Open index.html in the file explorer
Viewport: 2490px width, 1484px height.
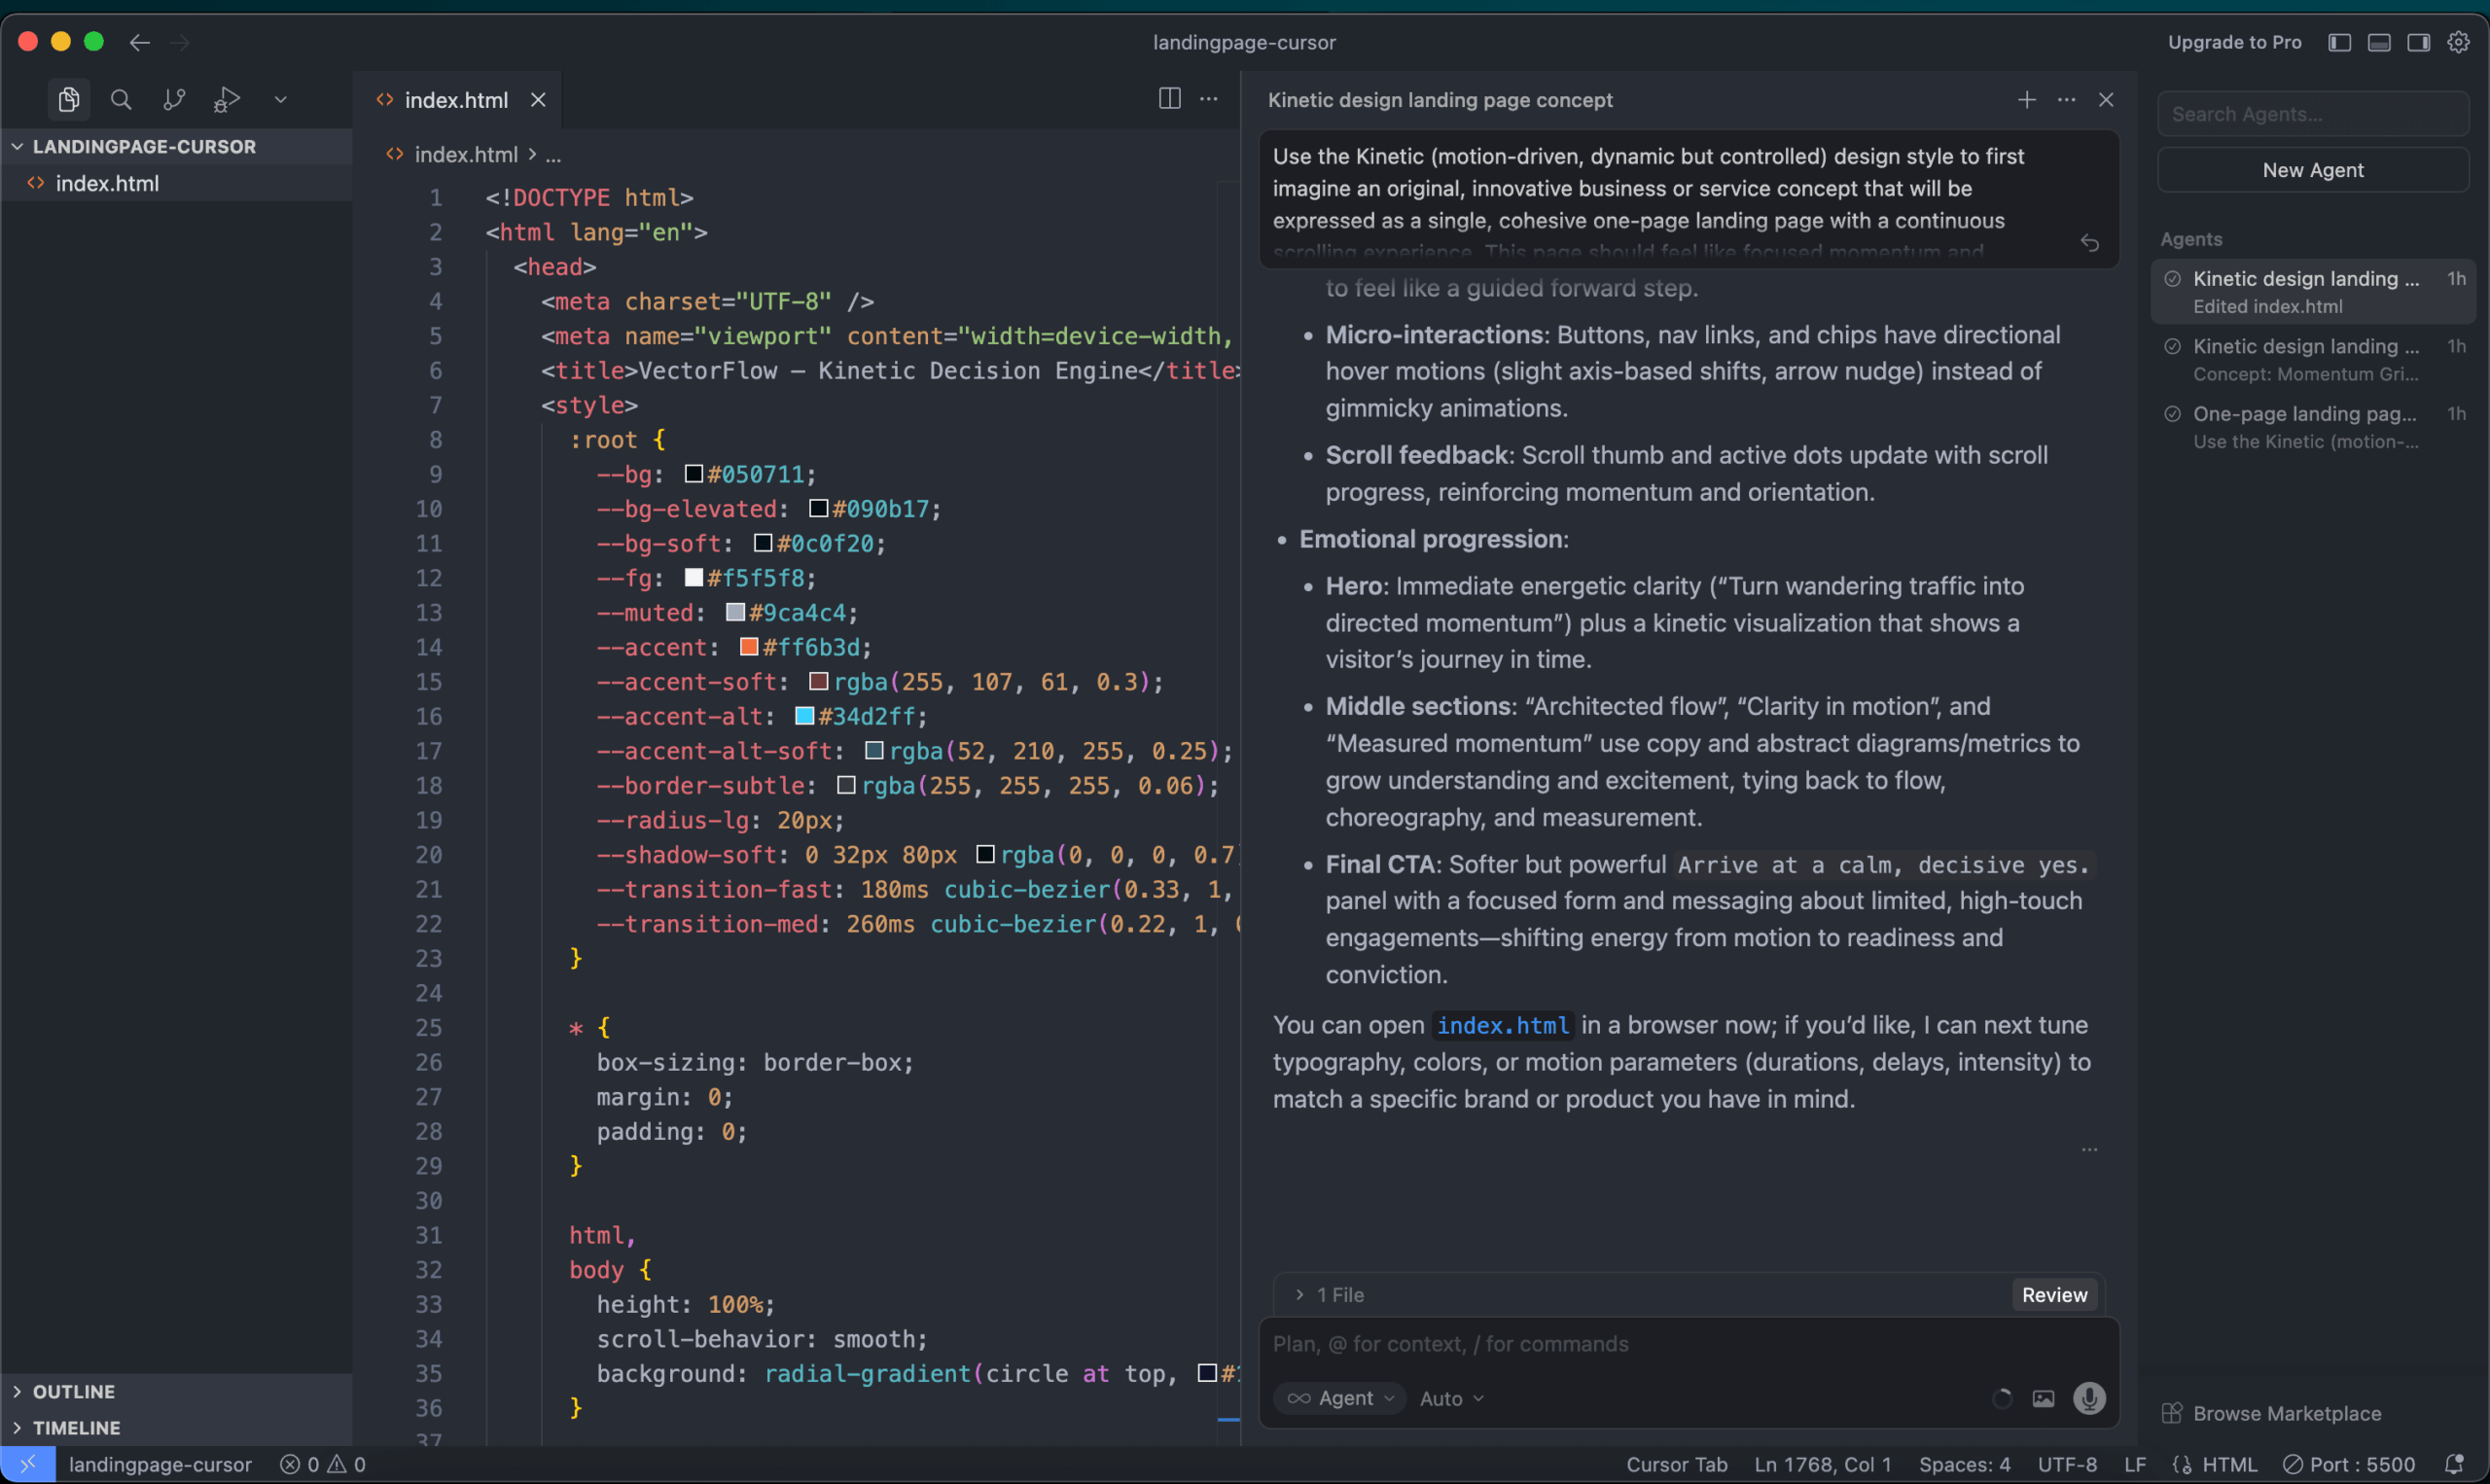point(107,183)
